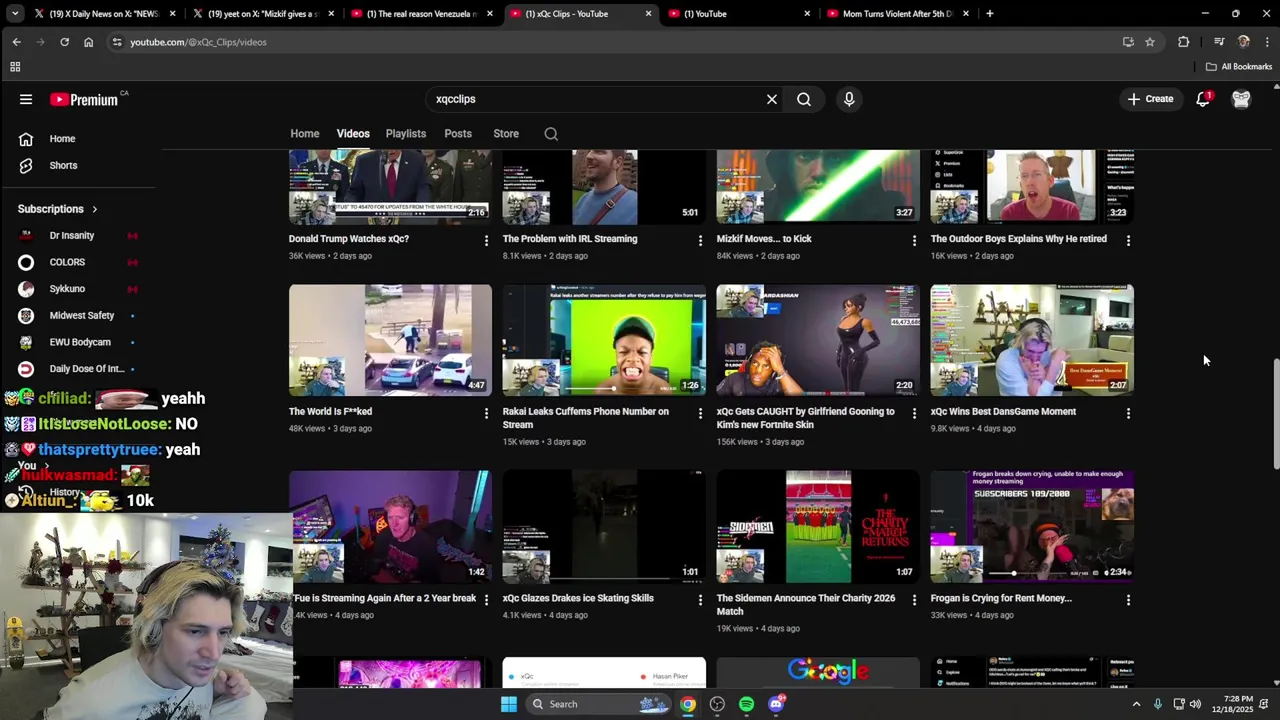
Task: Open the notifications bell
Action: (1203, 99)
